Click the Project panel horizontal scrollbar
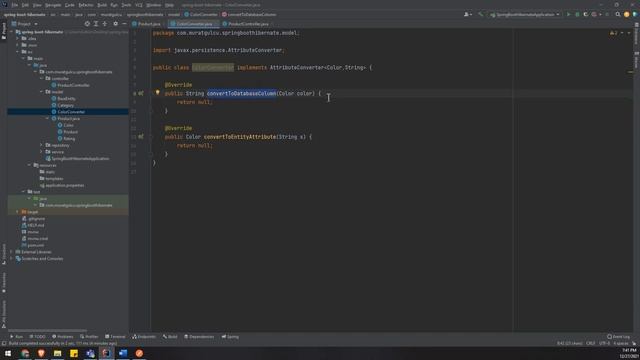The image size is (640, 360). coord(47,330)
